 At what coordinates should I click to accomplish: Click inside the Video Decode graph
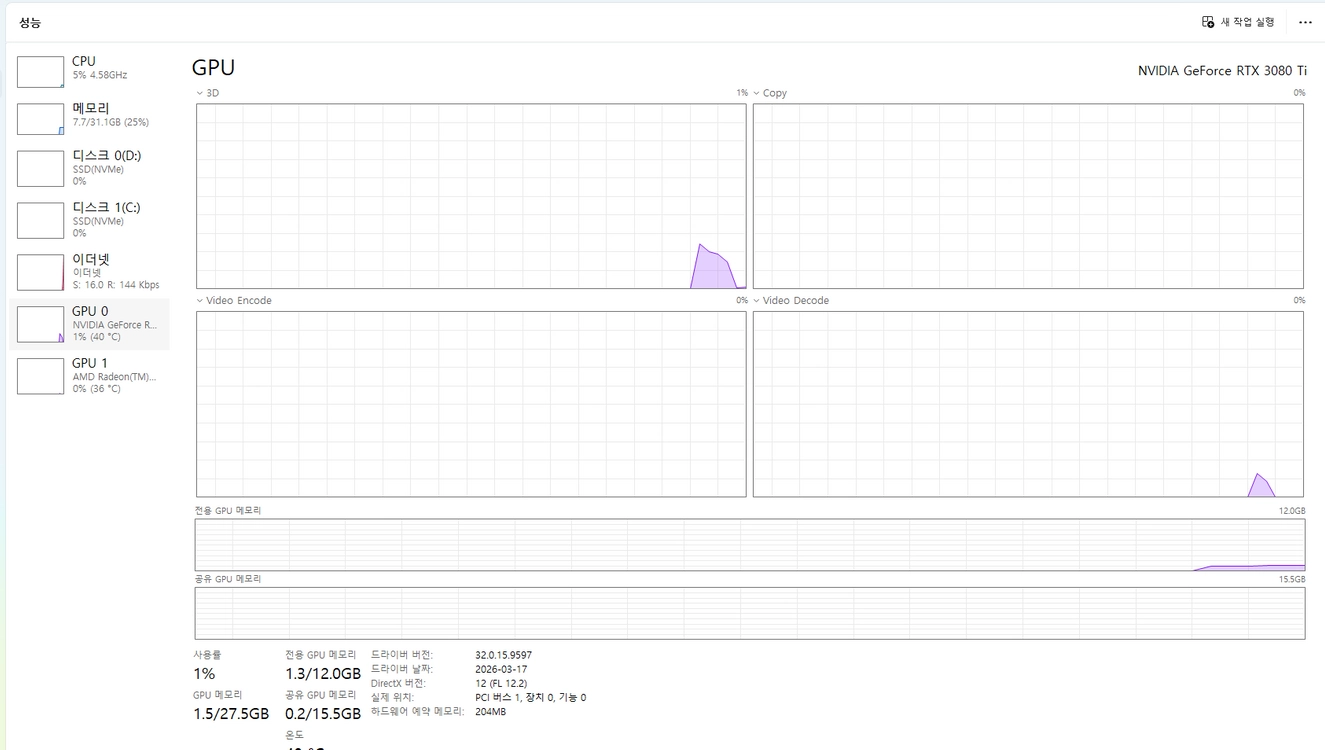[1028, 404]
